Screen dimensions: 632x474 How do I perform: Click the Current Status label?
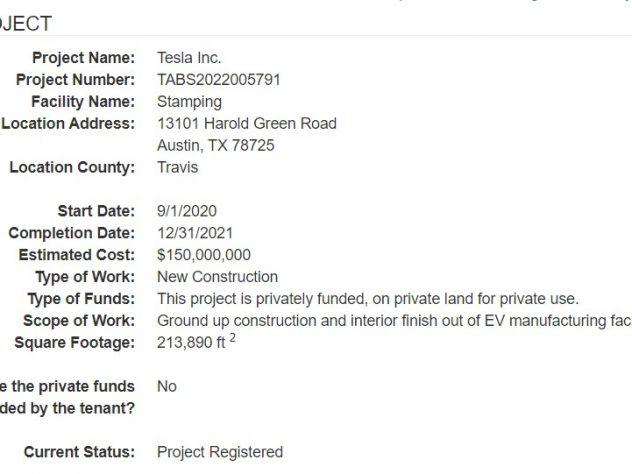click(x=79, y=452)
